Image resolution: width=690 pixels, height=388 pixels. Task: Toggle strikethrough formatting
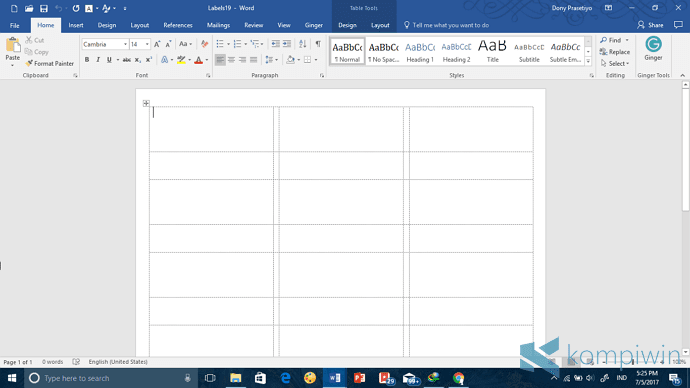(126, 60)
